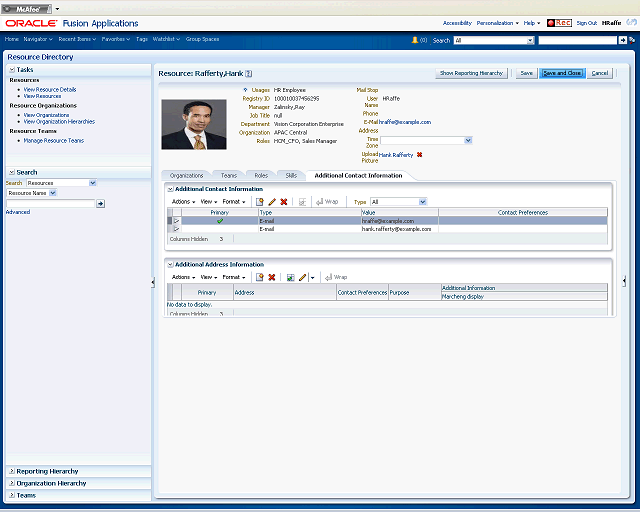Image resolution: width=640 pixels, height=512 pixels.
Task: Open McAfee toolbar dropdown arrow
Action: pos(57,9)
